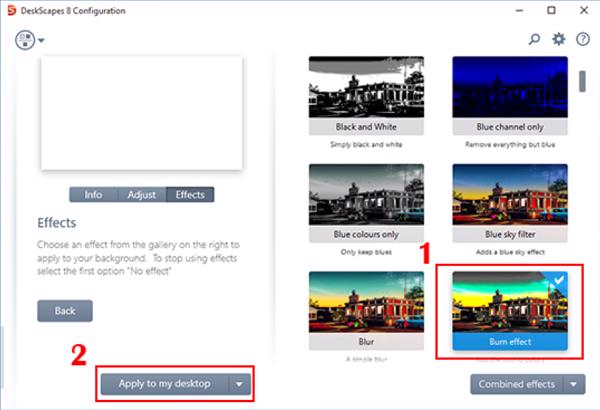Open help via question mark icon
The image size is (600, 410).
tap(583, 39)
